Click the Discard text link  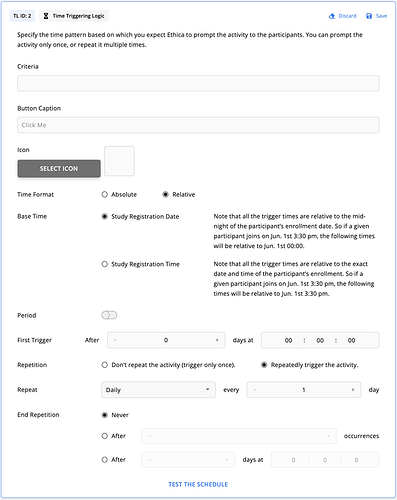(x=347, y=16)
